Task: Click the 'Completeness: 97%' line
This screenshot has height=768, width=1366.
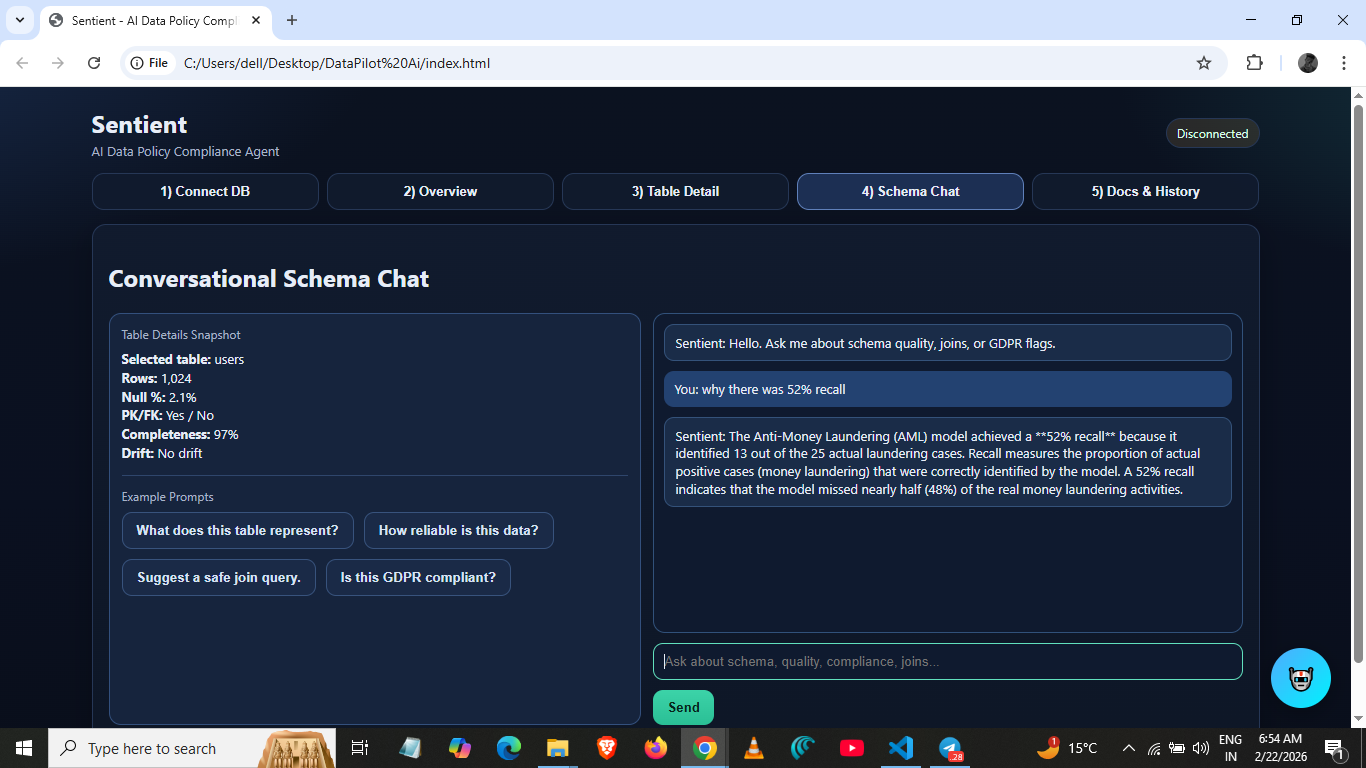Action: coord(180,434)
